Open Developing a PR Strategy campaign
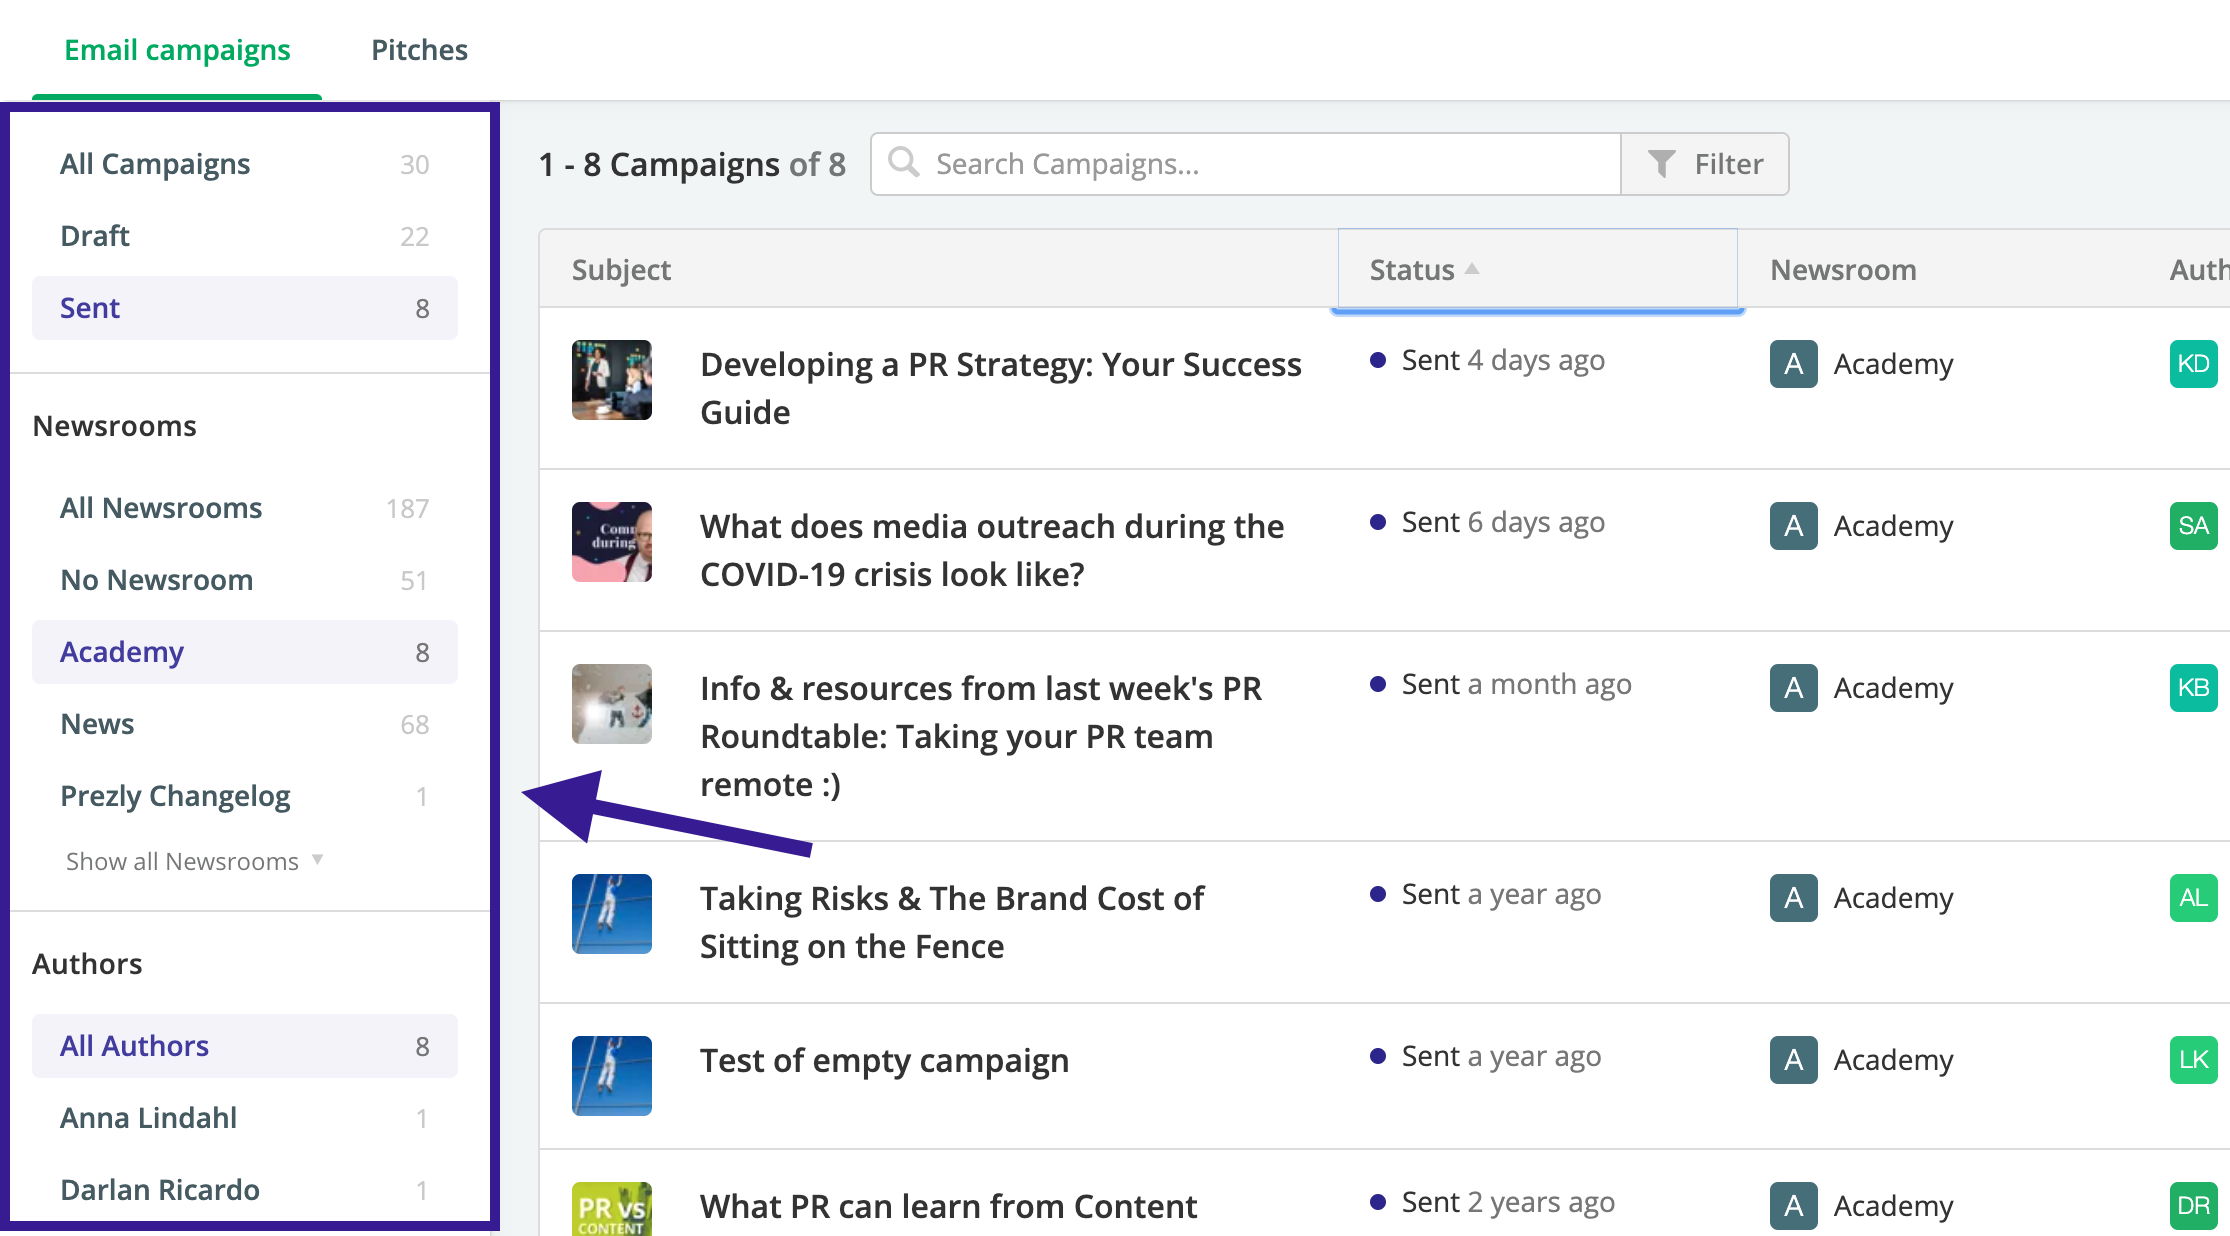This screenshot has height=1236, width=2230. coord(1001,388)
